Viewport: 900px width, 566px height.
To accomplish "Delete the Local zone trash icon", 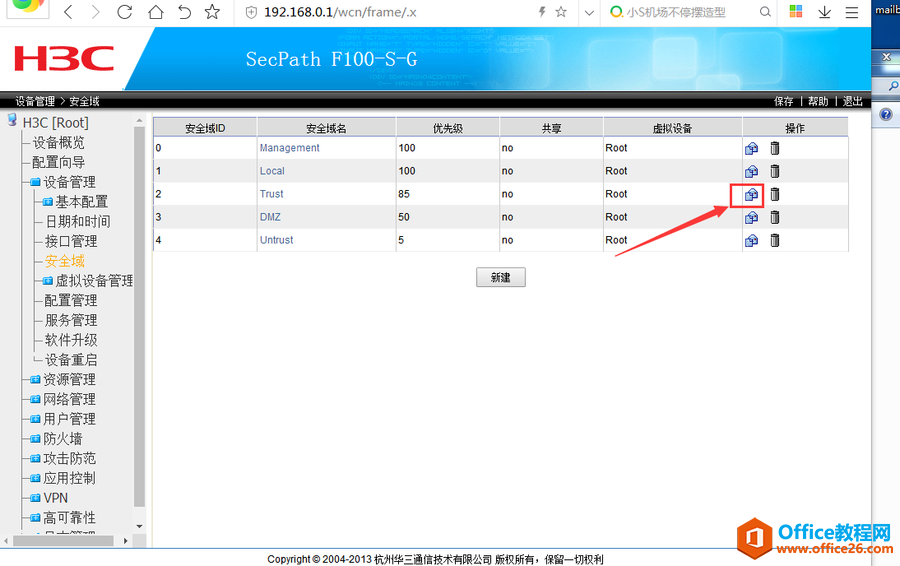I will pos(775,171).
